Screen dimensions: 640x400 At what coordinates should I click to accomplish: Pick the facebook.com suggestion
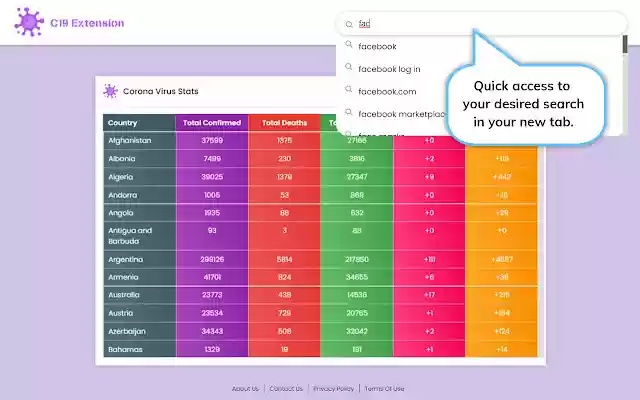click(387, 91)
